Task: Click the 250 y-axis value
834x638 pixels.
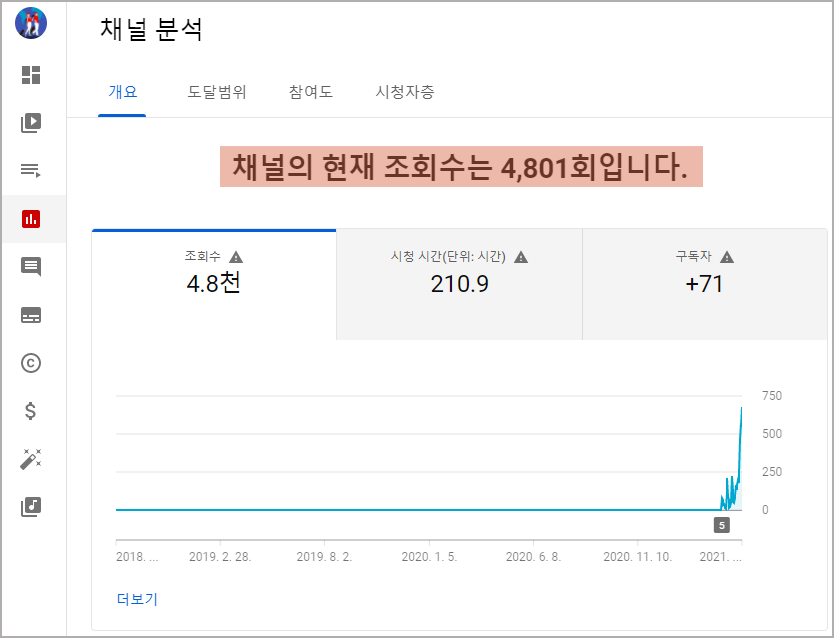Action: [x=772, y=472]
